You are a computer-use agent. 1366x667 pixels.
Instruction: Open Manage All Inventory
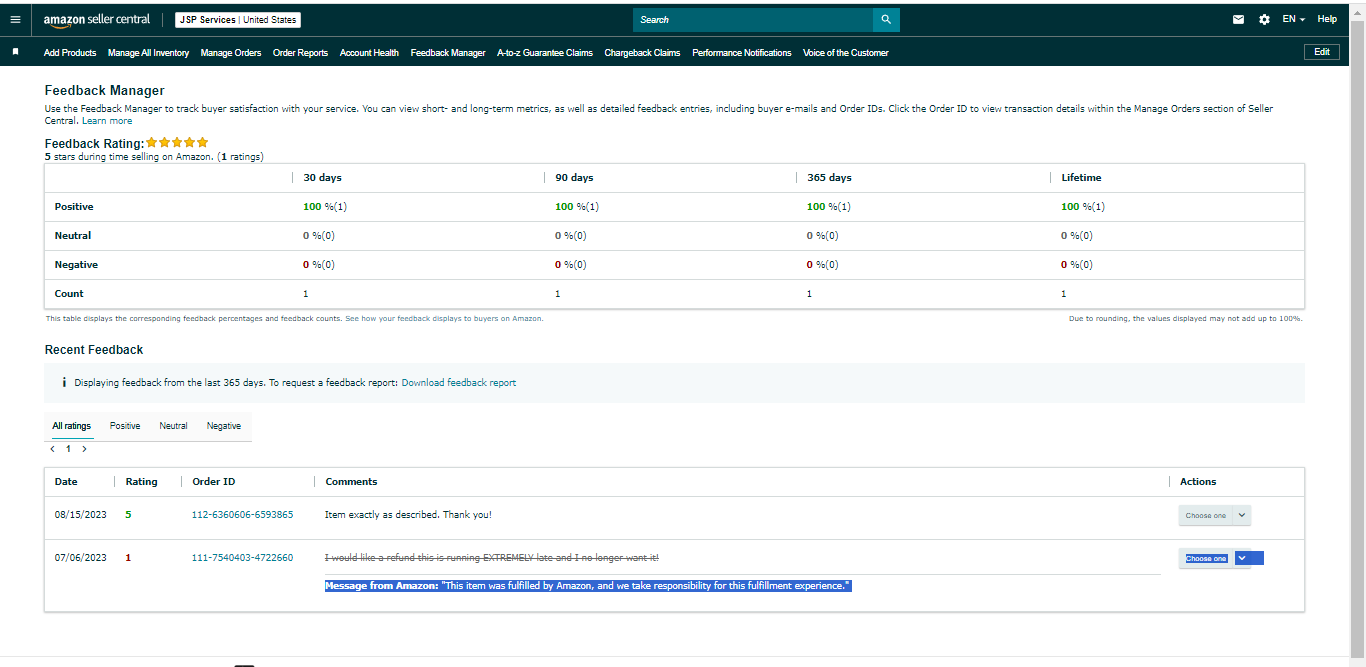point(148,53)
